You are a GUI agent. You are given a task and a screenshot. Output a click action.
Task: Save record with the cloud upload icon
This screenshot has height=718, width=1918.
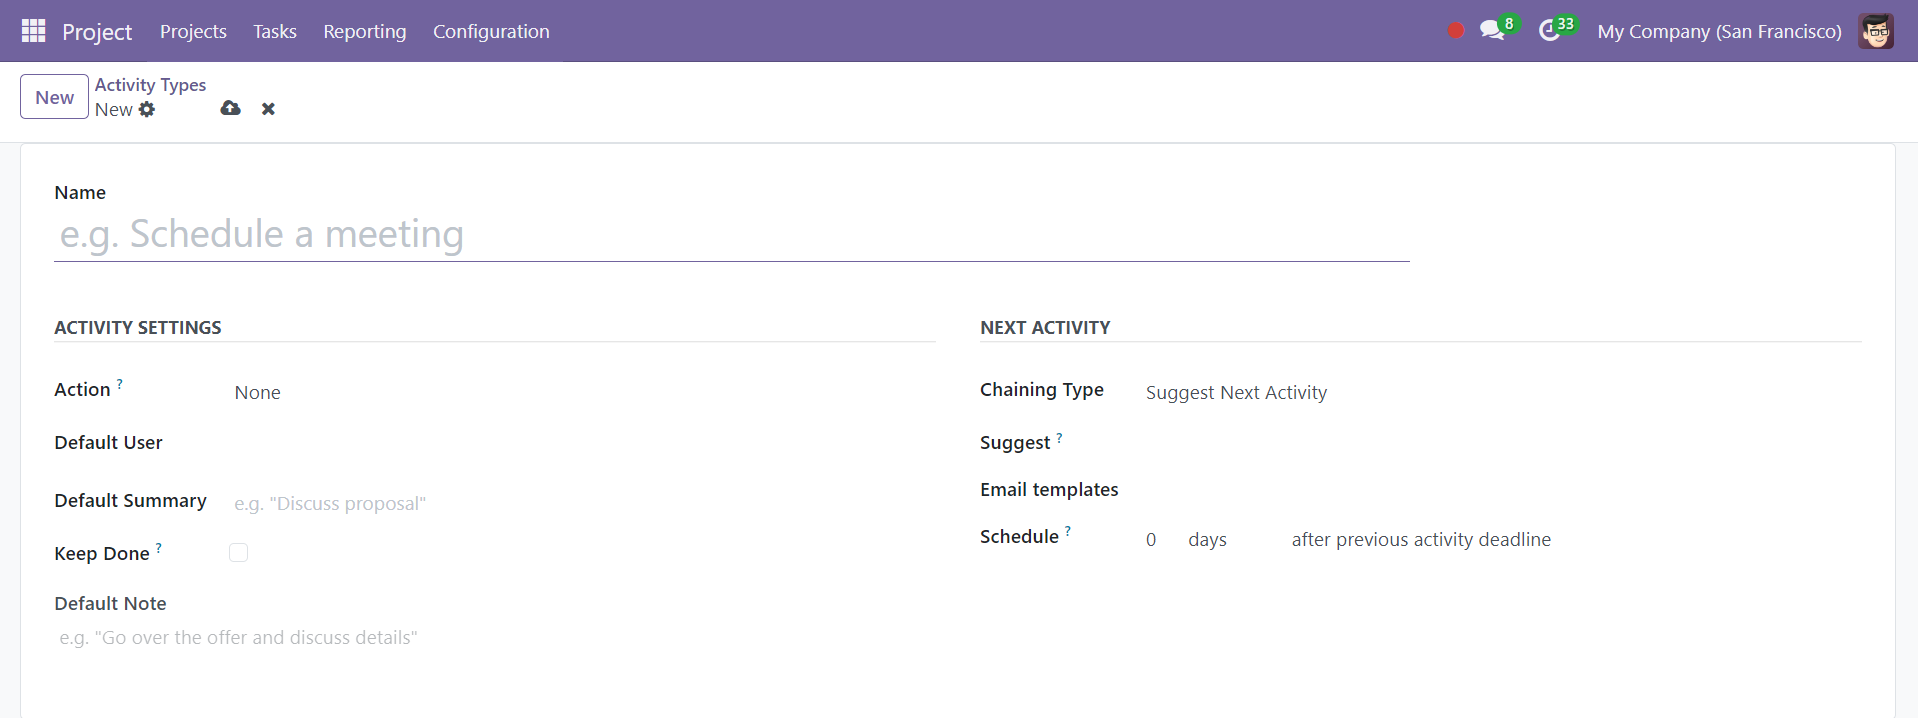tap(230, 108)
